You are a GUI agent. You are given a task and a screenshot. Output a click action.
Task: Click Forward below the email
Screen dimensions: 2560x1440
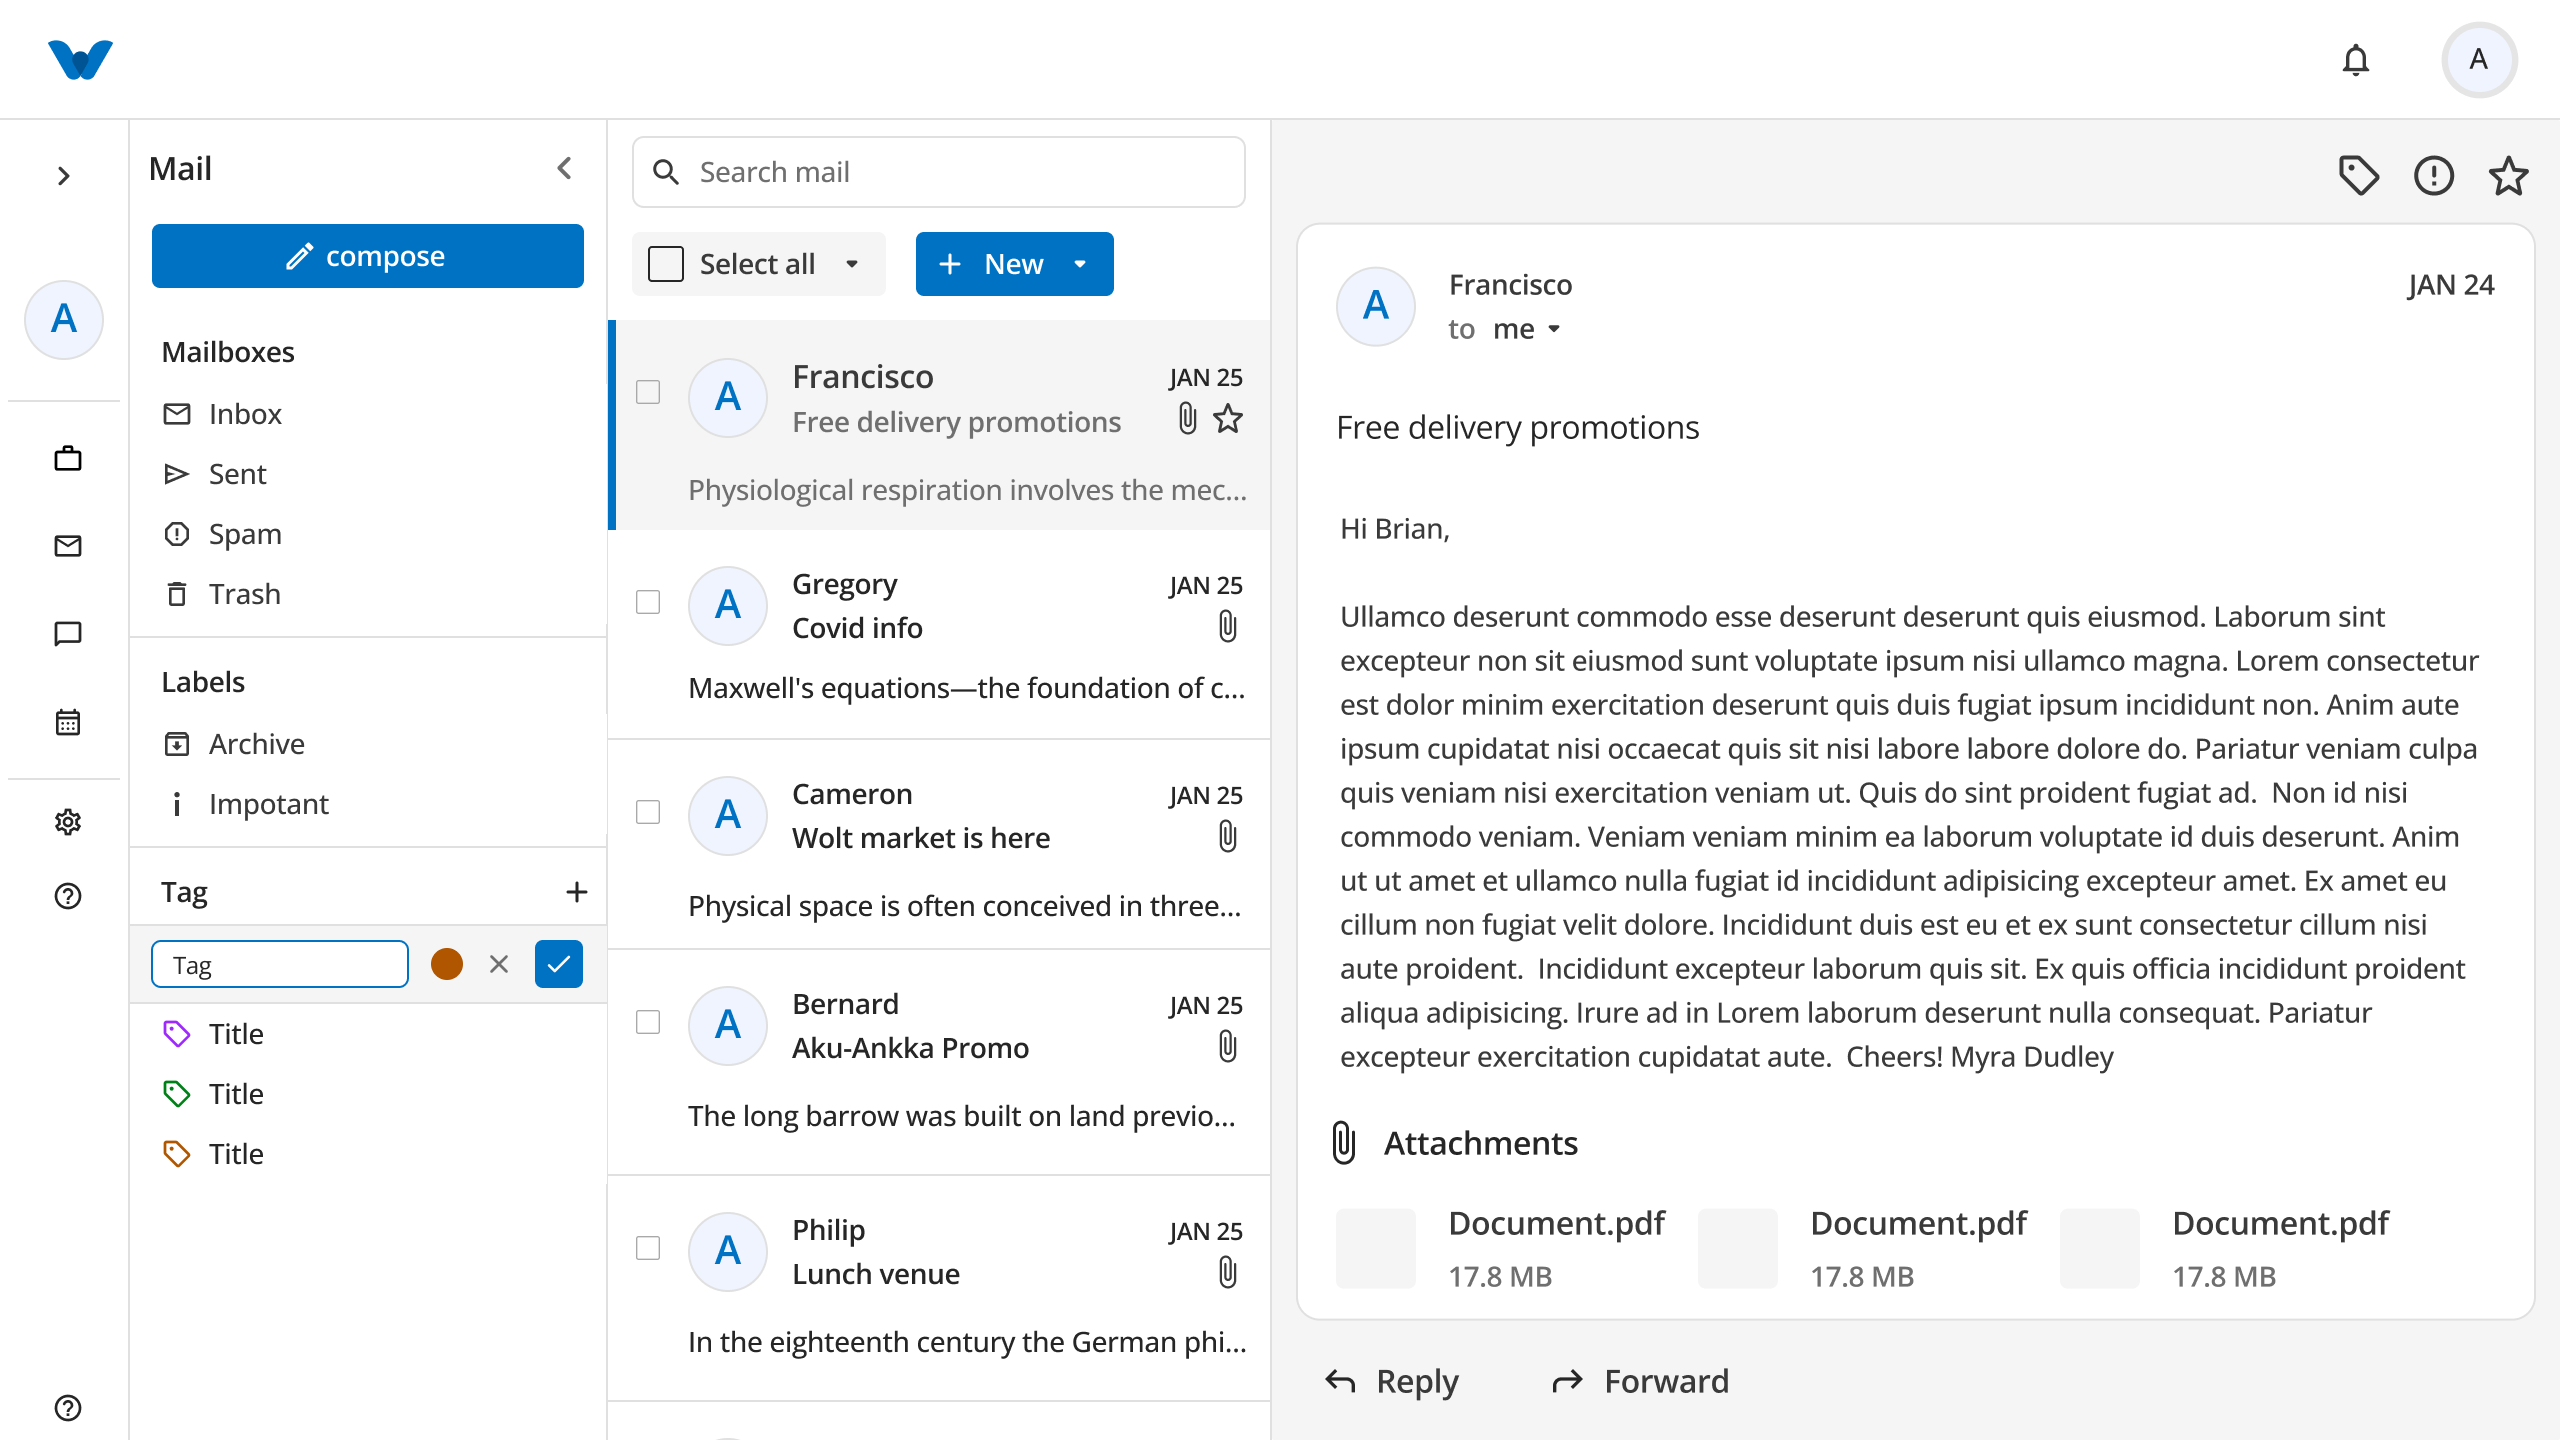pyautogui.click(x=1640, y=1381)
